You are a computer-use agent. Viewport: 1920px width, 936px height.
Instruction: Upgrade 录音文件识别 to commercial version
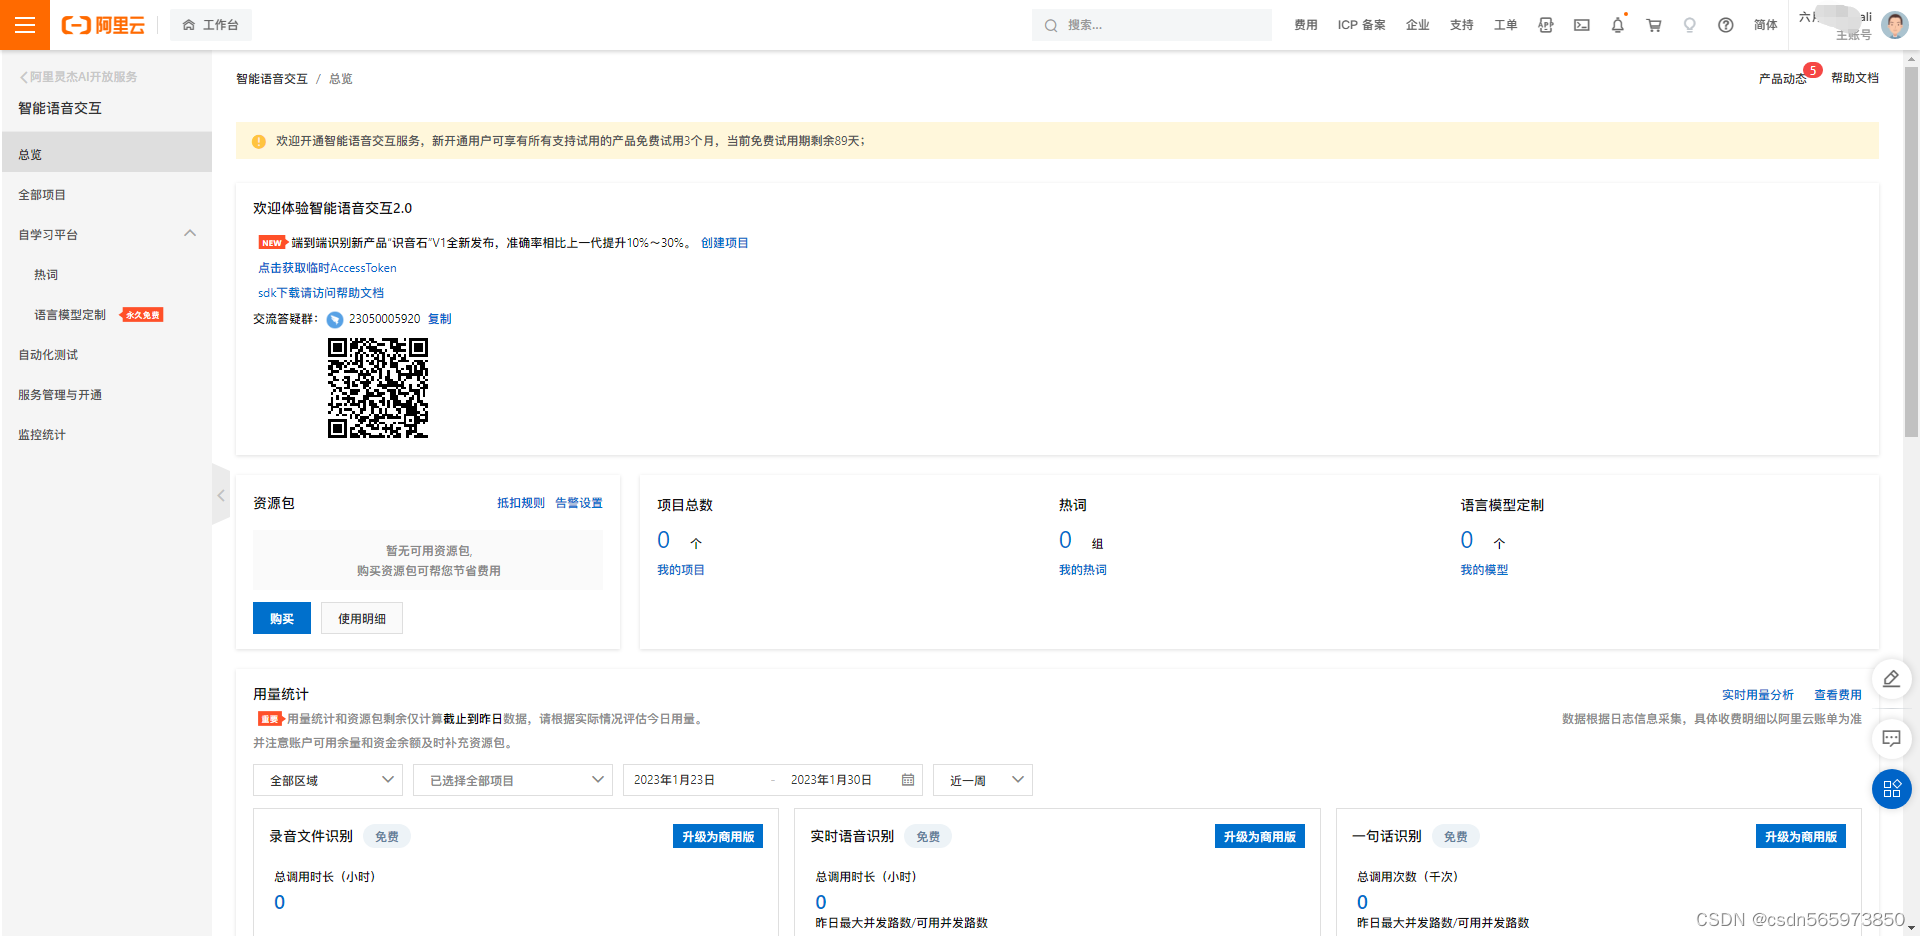[x=718, y=836]
